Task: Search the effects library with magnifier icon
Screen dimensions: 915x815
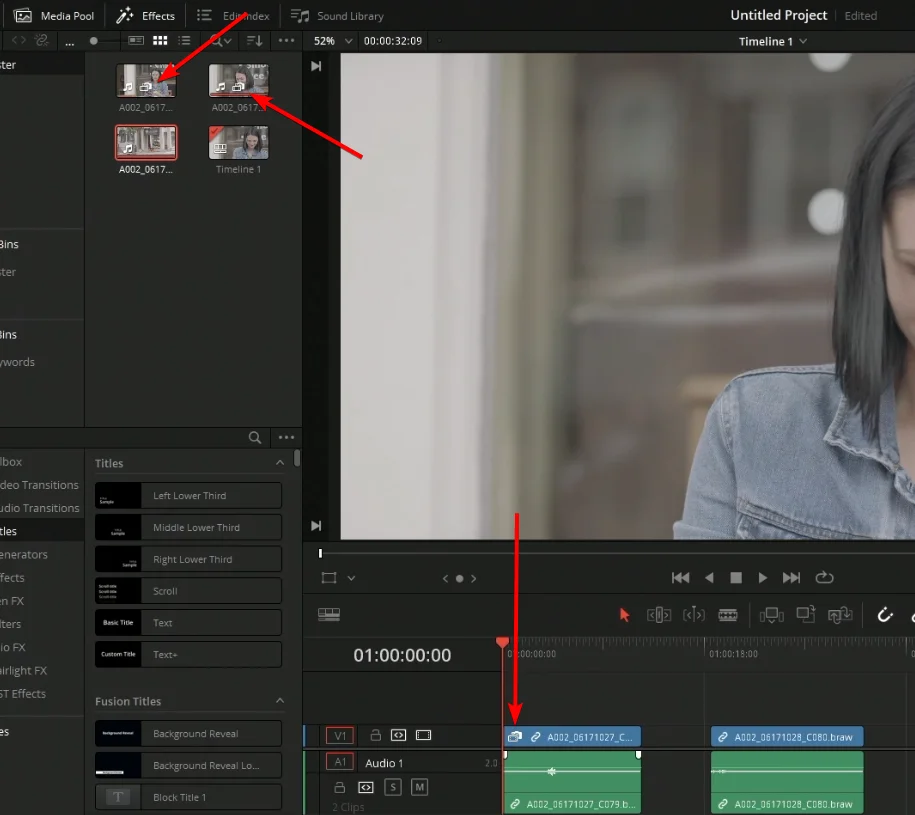Action: pyautogui.click(x=254, y=438)
